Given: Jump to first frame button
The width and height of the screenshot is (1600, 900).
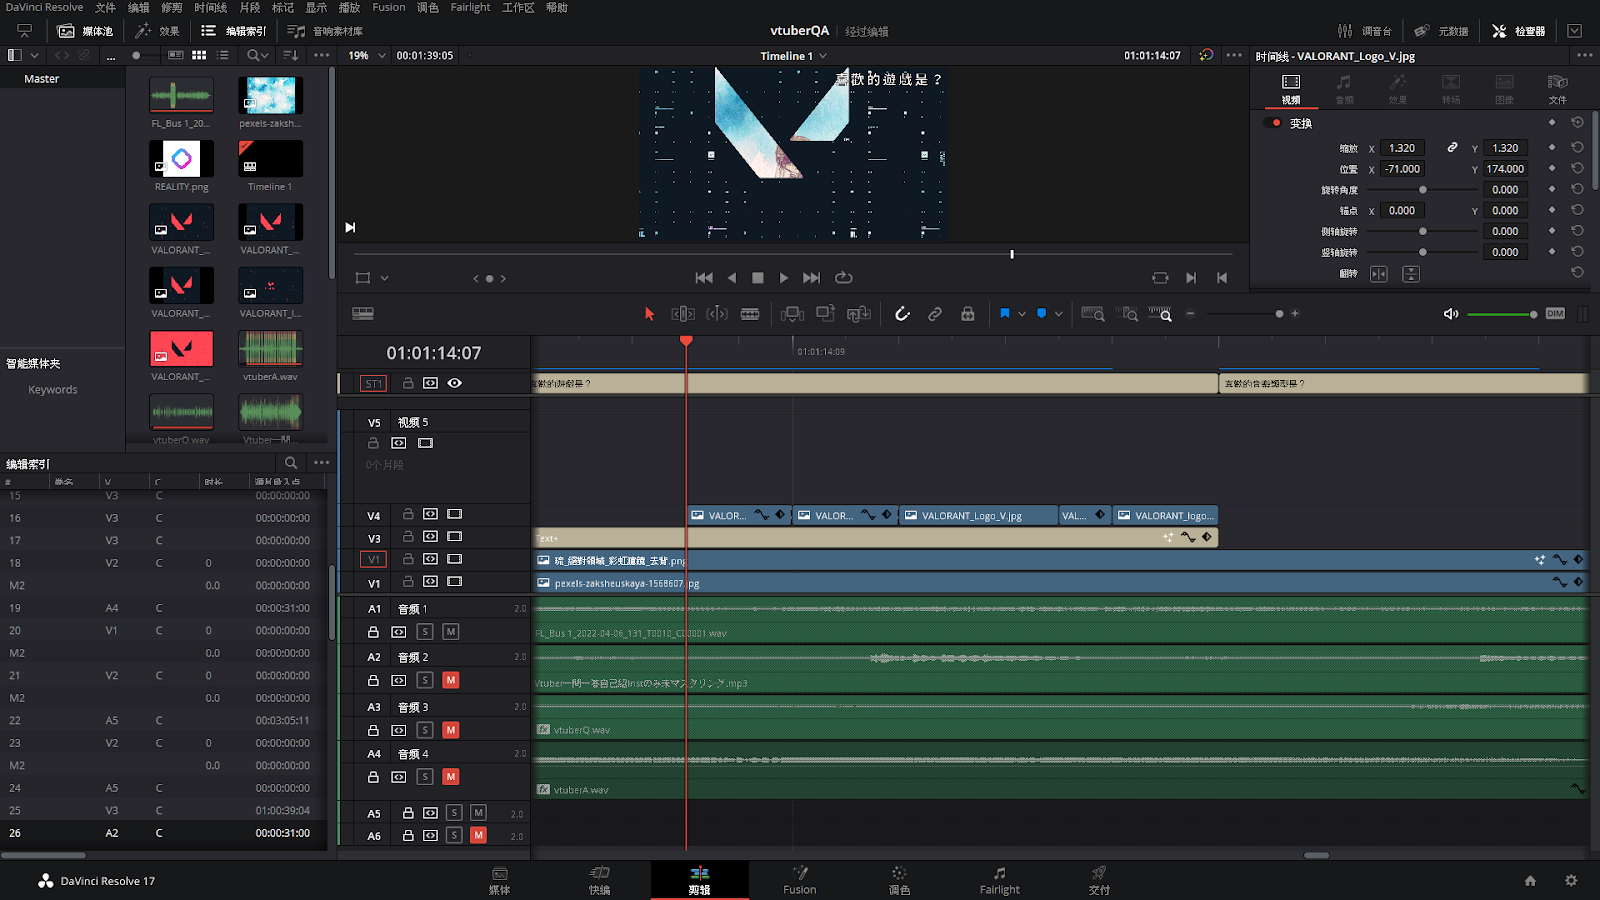Looking at the screenshot, I should coord(704,278).
